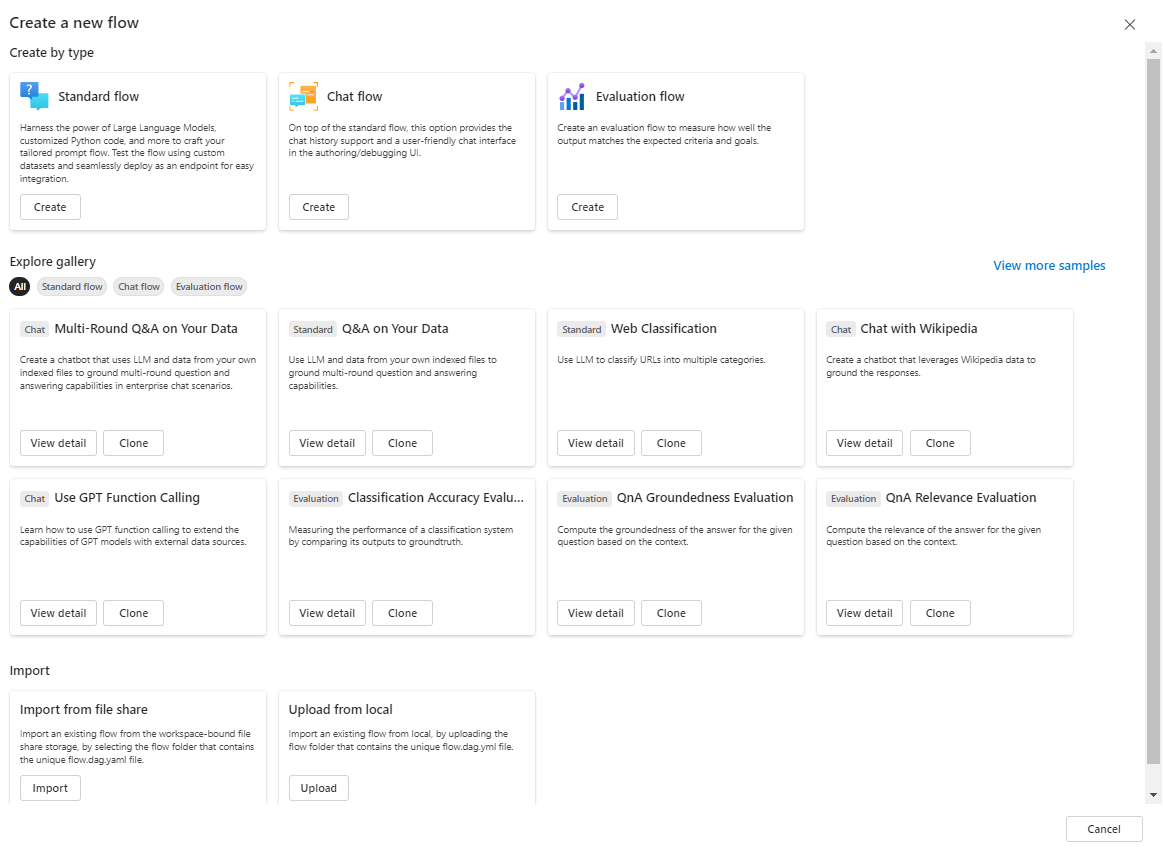
Task: Open the View more samples link
Action: (1049, 265)
